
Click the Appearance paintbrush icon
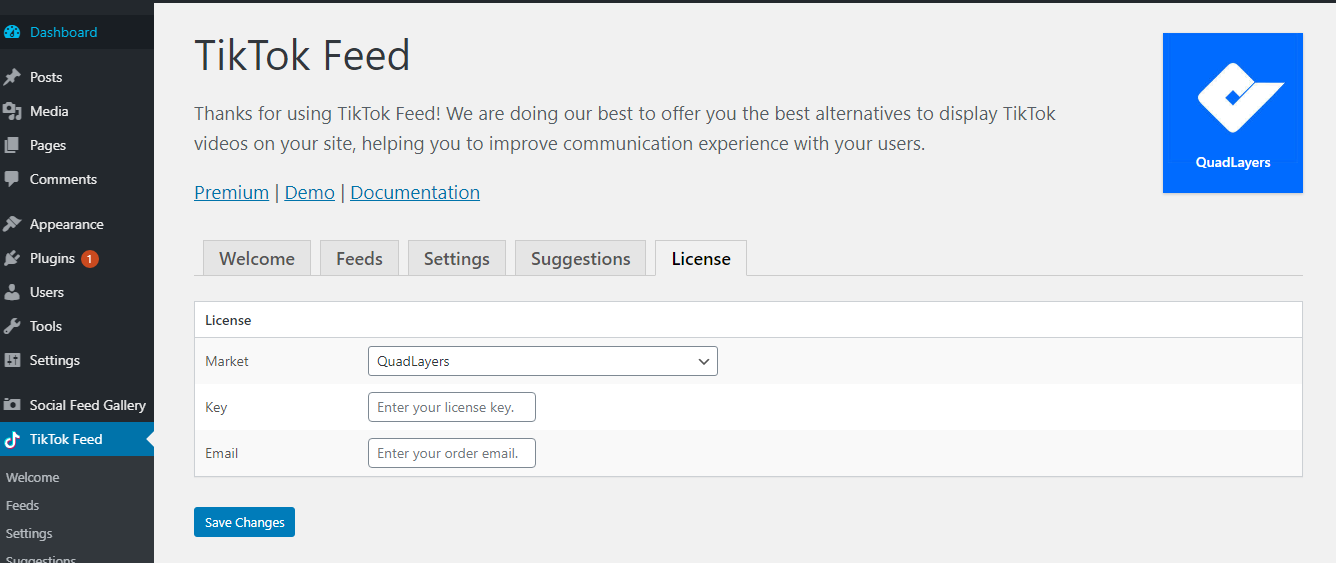point(12,224)
